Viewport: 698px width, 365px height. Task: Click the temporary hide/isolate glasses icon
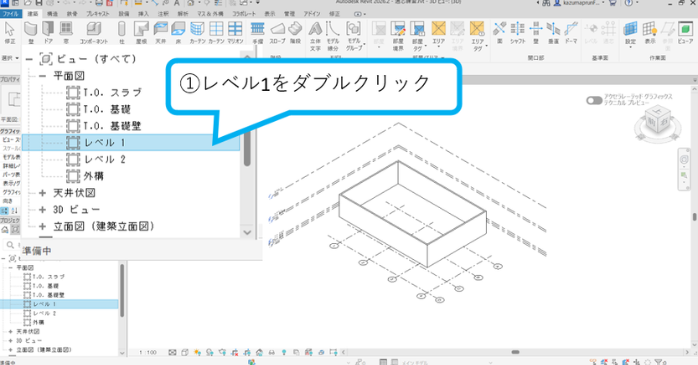(x=272, y=352)
